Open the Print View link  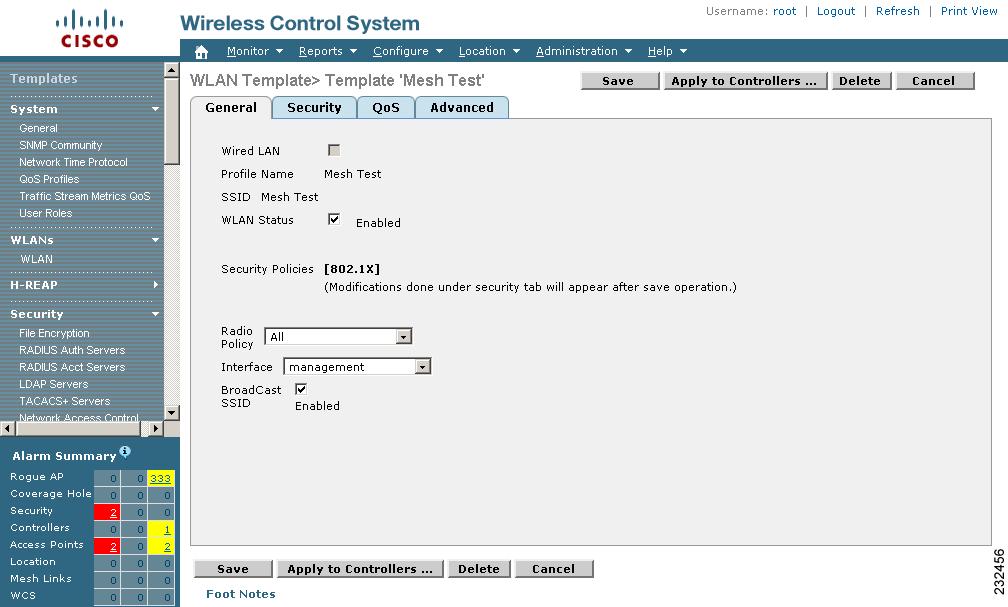point(969,12)
